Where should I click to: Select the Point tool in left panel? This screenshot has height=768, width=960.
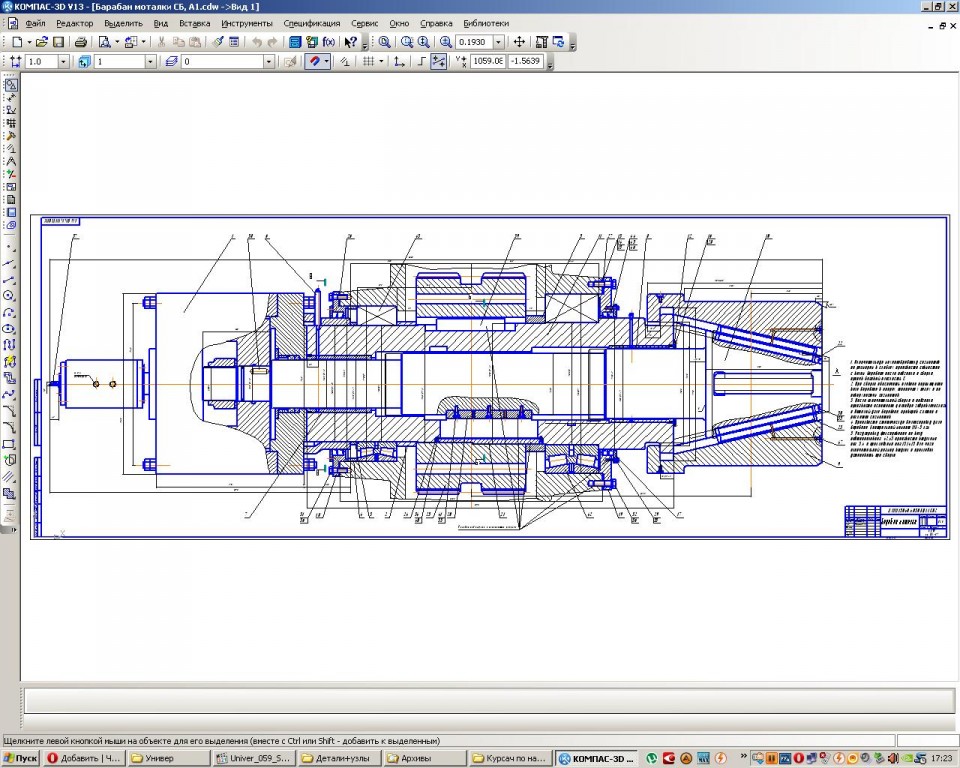pos(10,247)
